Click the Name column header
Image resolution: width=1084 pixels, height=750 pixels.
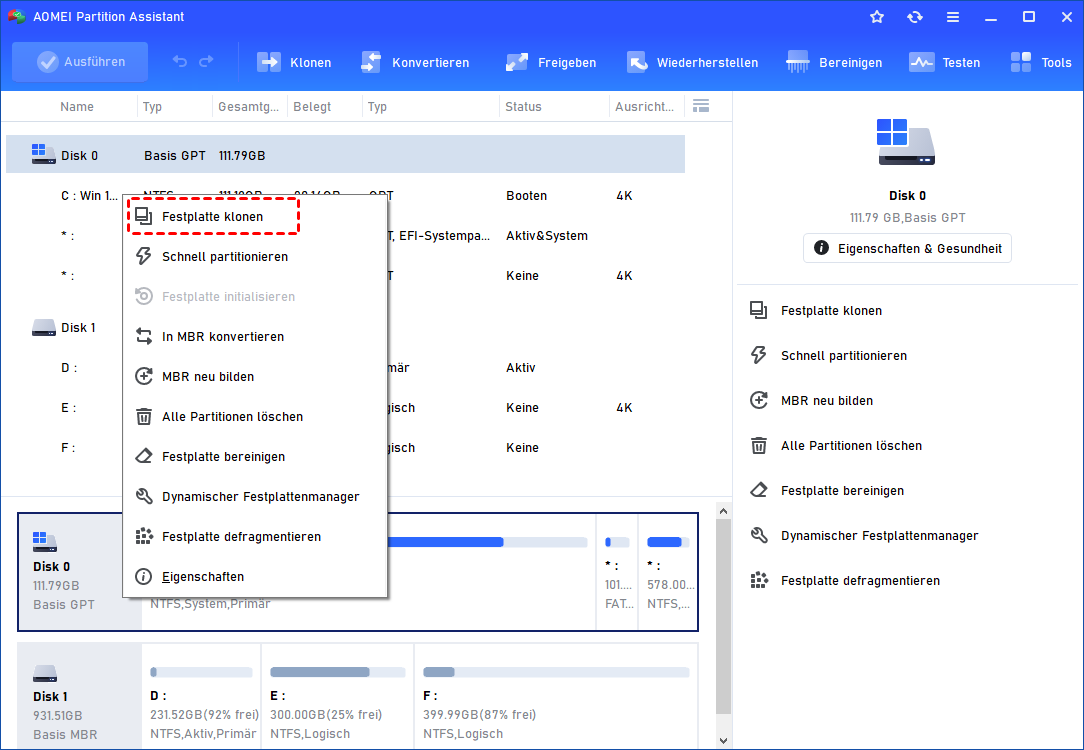click(x=77, y=106)
